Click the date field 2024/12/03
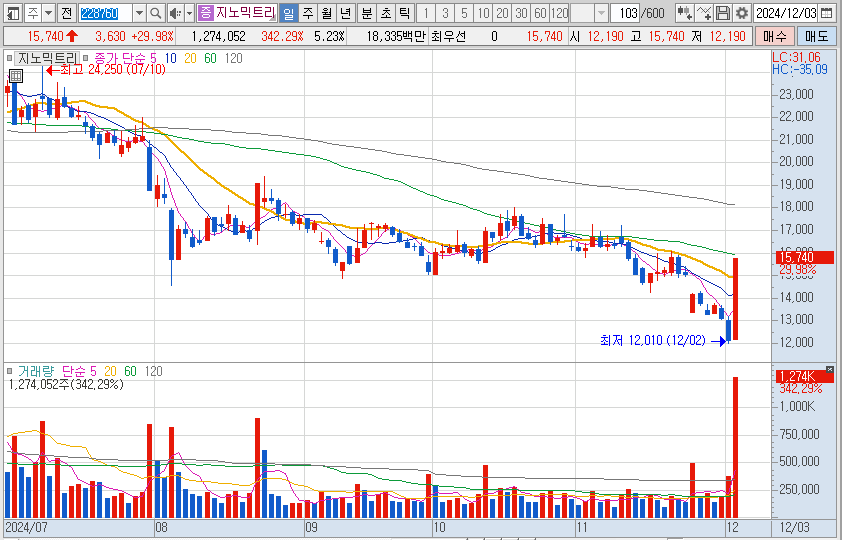The height and width of the screenshot is (540, 842). (786, 12)
